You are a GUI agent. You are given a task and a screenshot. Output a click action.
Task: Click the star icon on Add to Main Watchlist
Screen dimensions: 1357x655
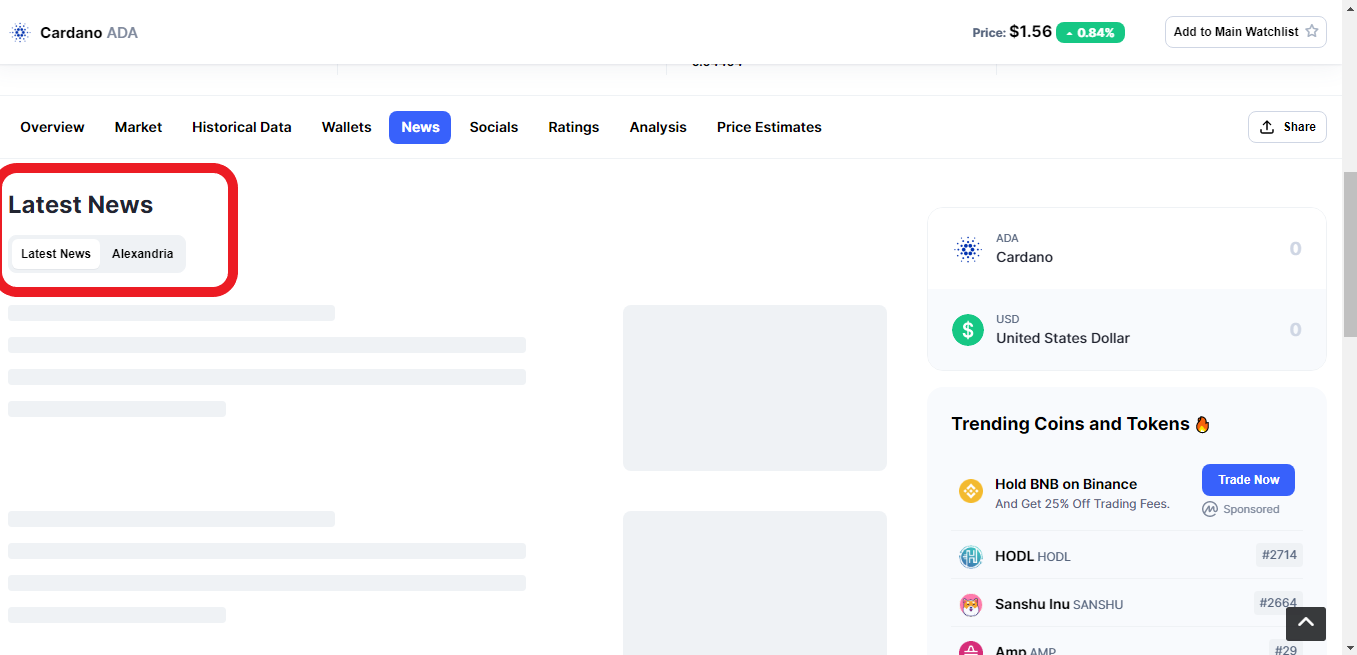pyautogui.click(x=1312, y=31)
